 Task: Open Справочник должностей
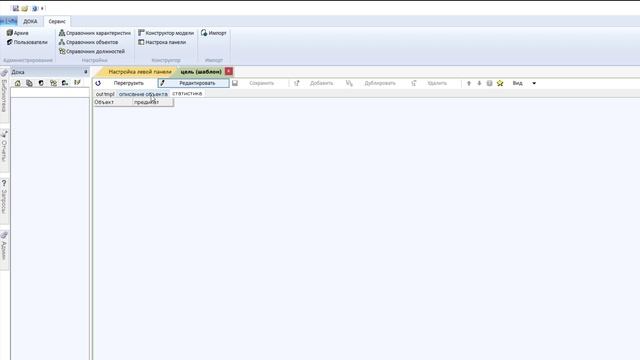point(92,51)
